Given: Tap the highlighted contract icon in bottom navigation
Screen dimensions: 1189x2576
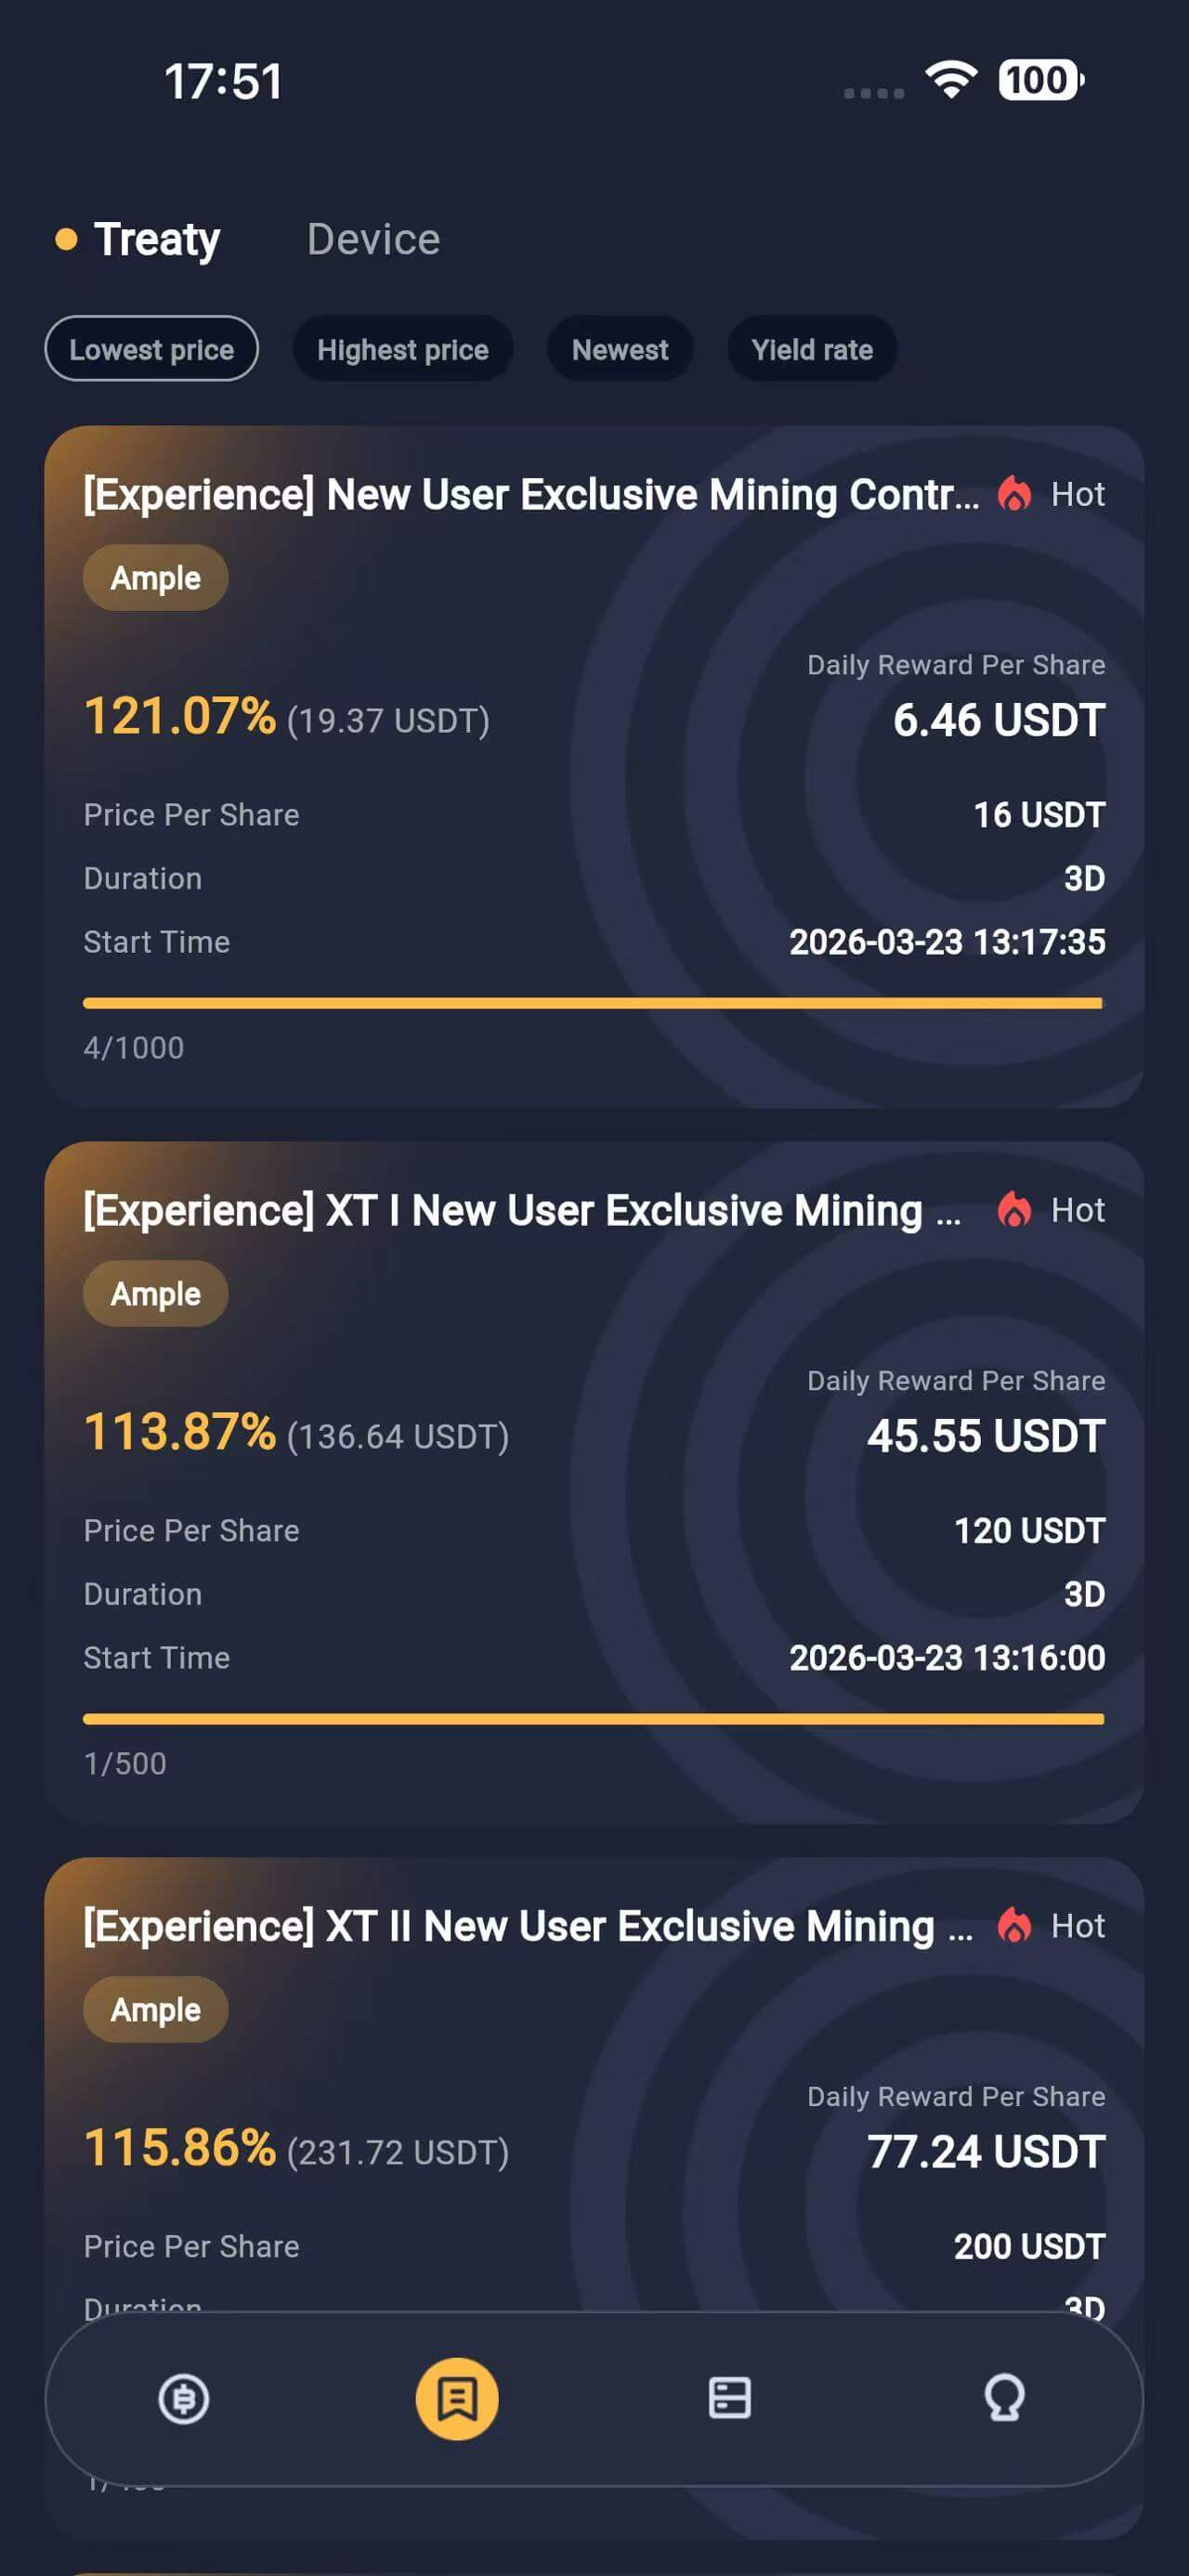Looking at the screenshot, I should point(457,2398).
